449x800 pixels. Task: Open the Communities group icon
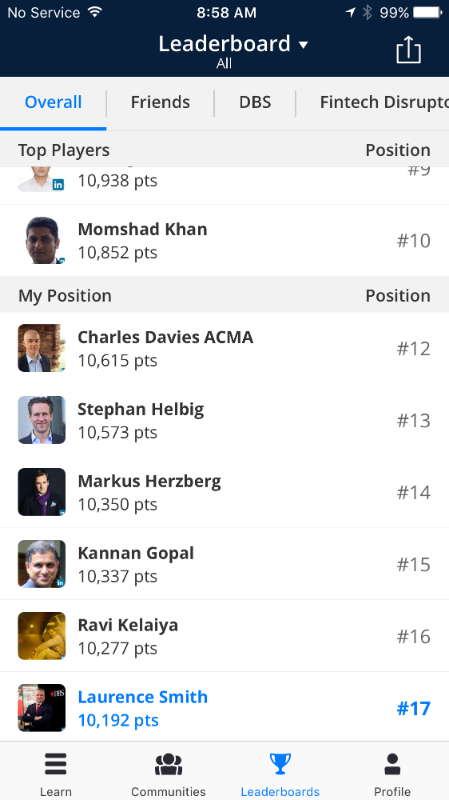[168, 764]
